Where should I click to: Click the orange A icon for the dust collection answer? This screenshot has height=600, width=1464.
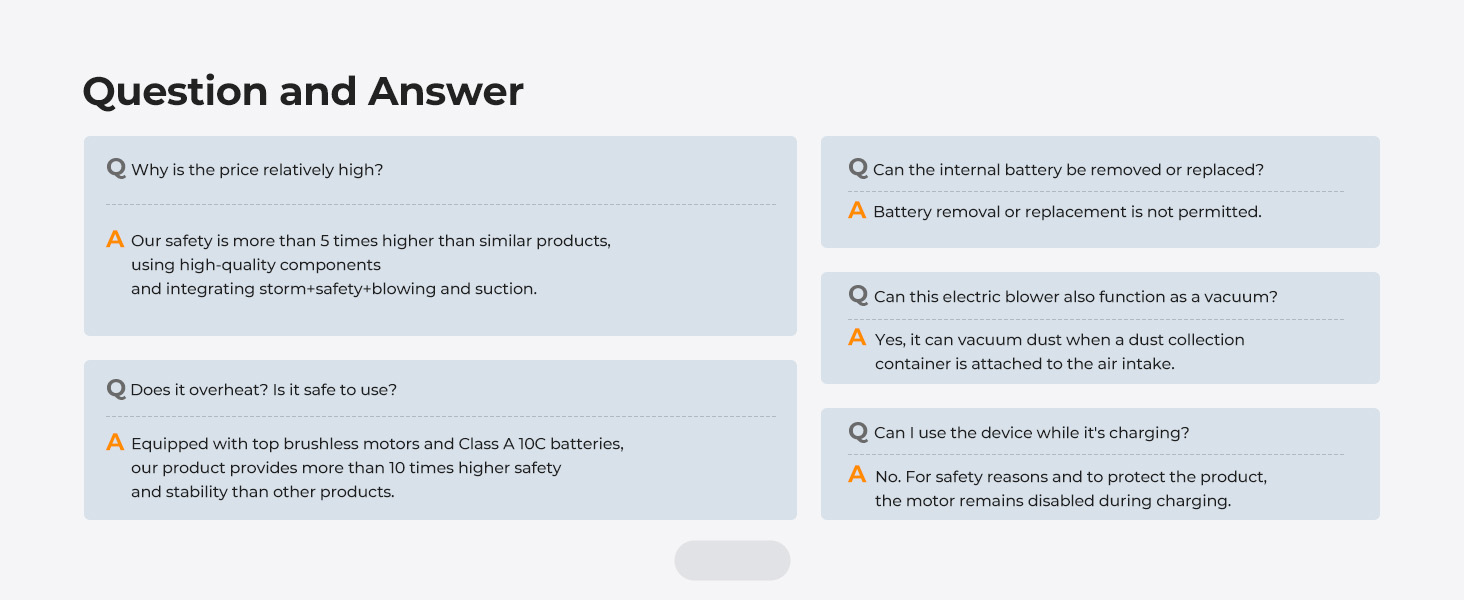point(857,338)
